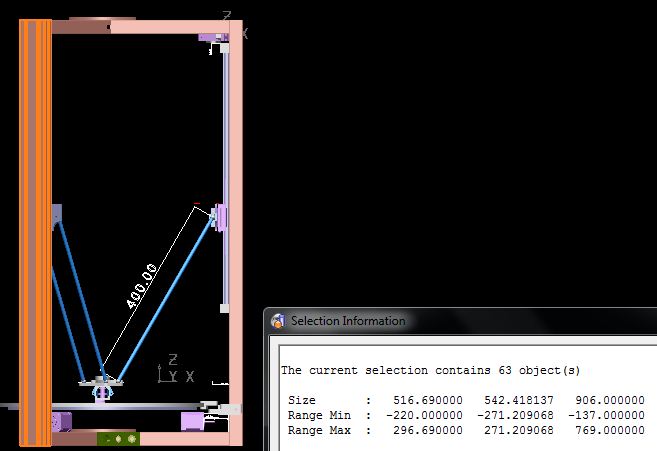Screen dimensions: 657x451
Task: Select the right carriage on the vertical rail
Action: (x=219, y=216)
